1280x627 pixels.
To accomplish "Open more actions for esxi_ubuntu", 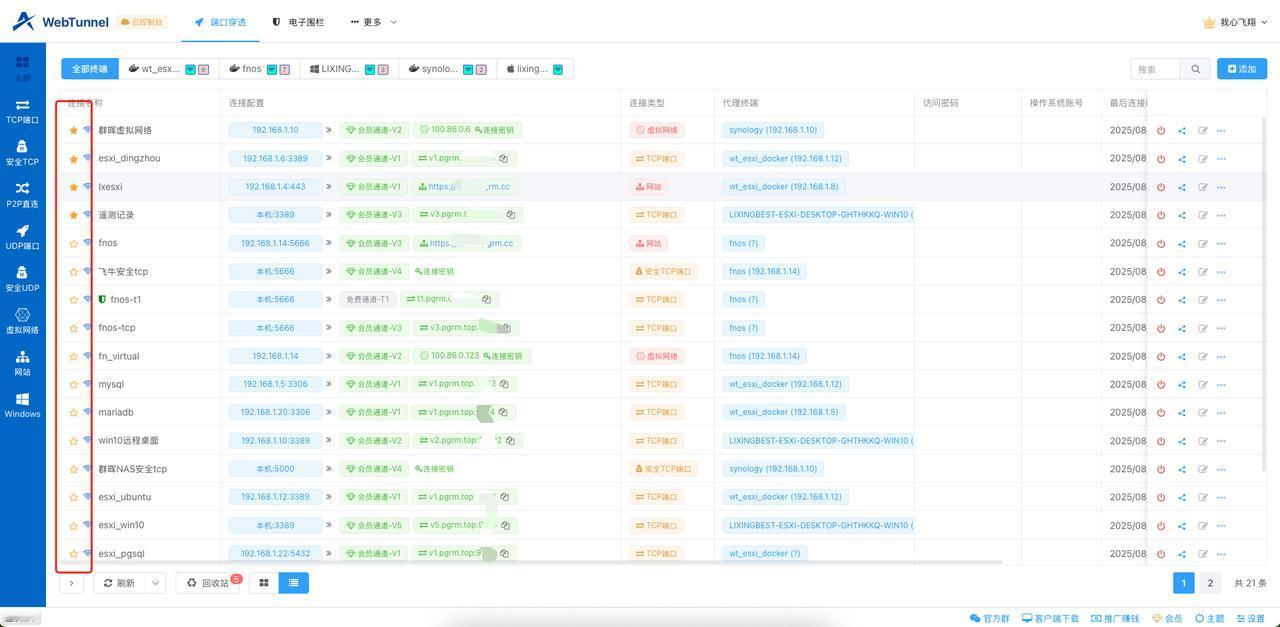I will tap(1221, 497).
